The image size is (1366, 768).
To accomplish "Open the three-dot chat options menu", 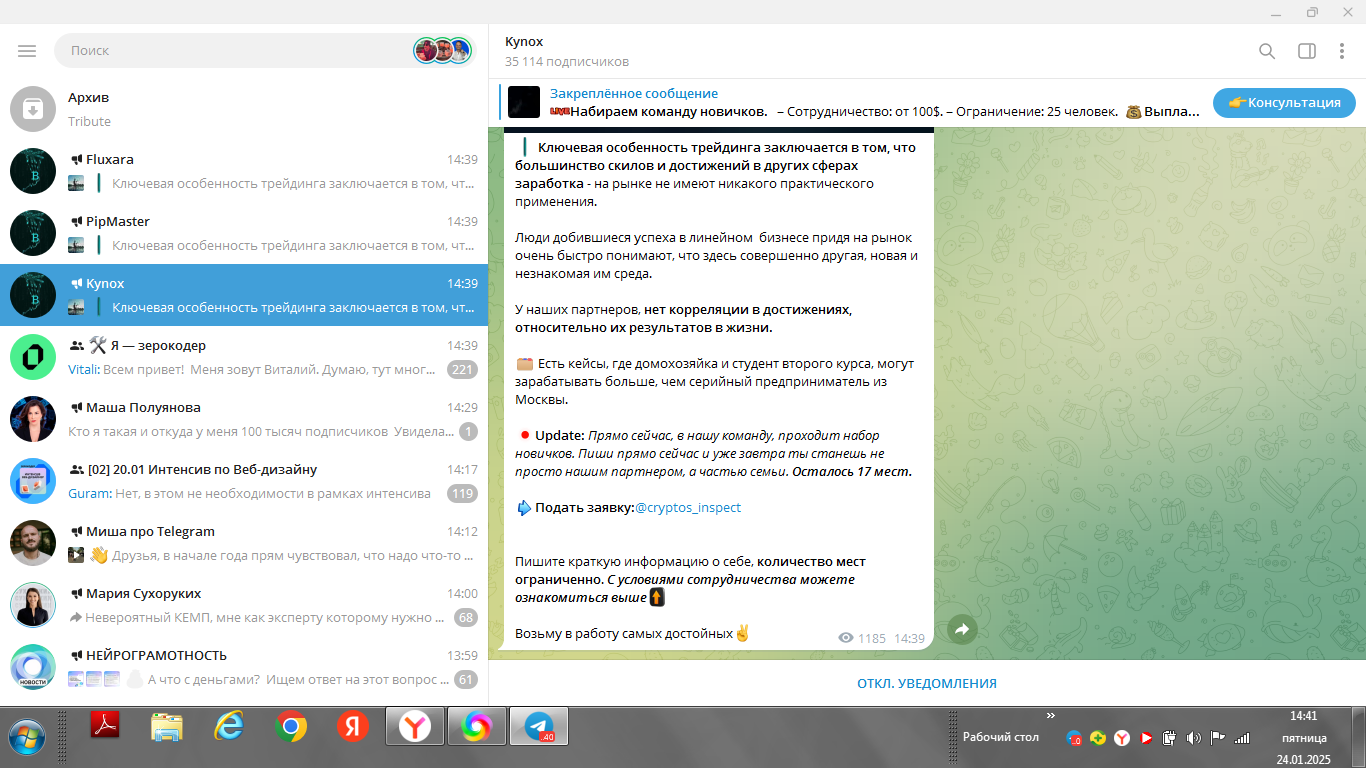I will pos(1342,51).
